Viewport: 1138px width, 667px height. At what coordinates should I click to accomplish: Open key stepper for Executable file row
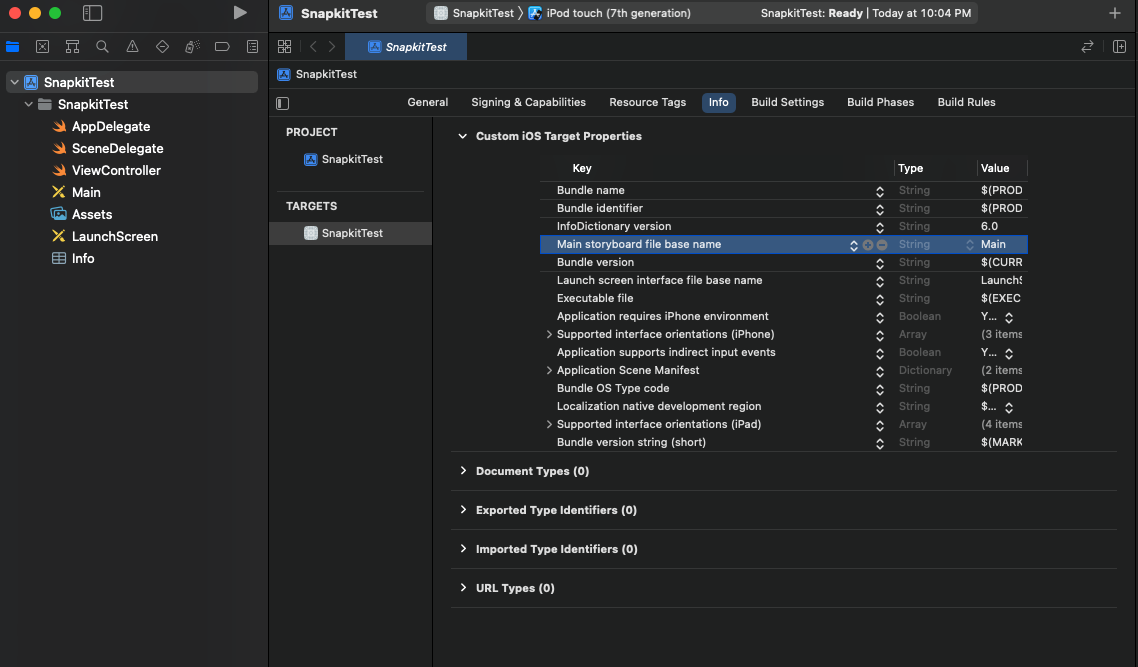(880, 299)
